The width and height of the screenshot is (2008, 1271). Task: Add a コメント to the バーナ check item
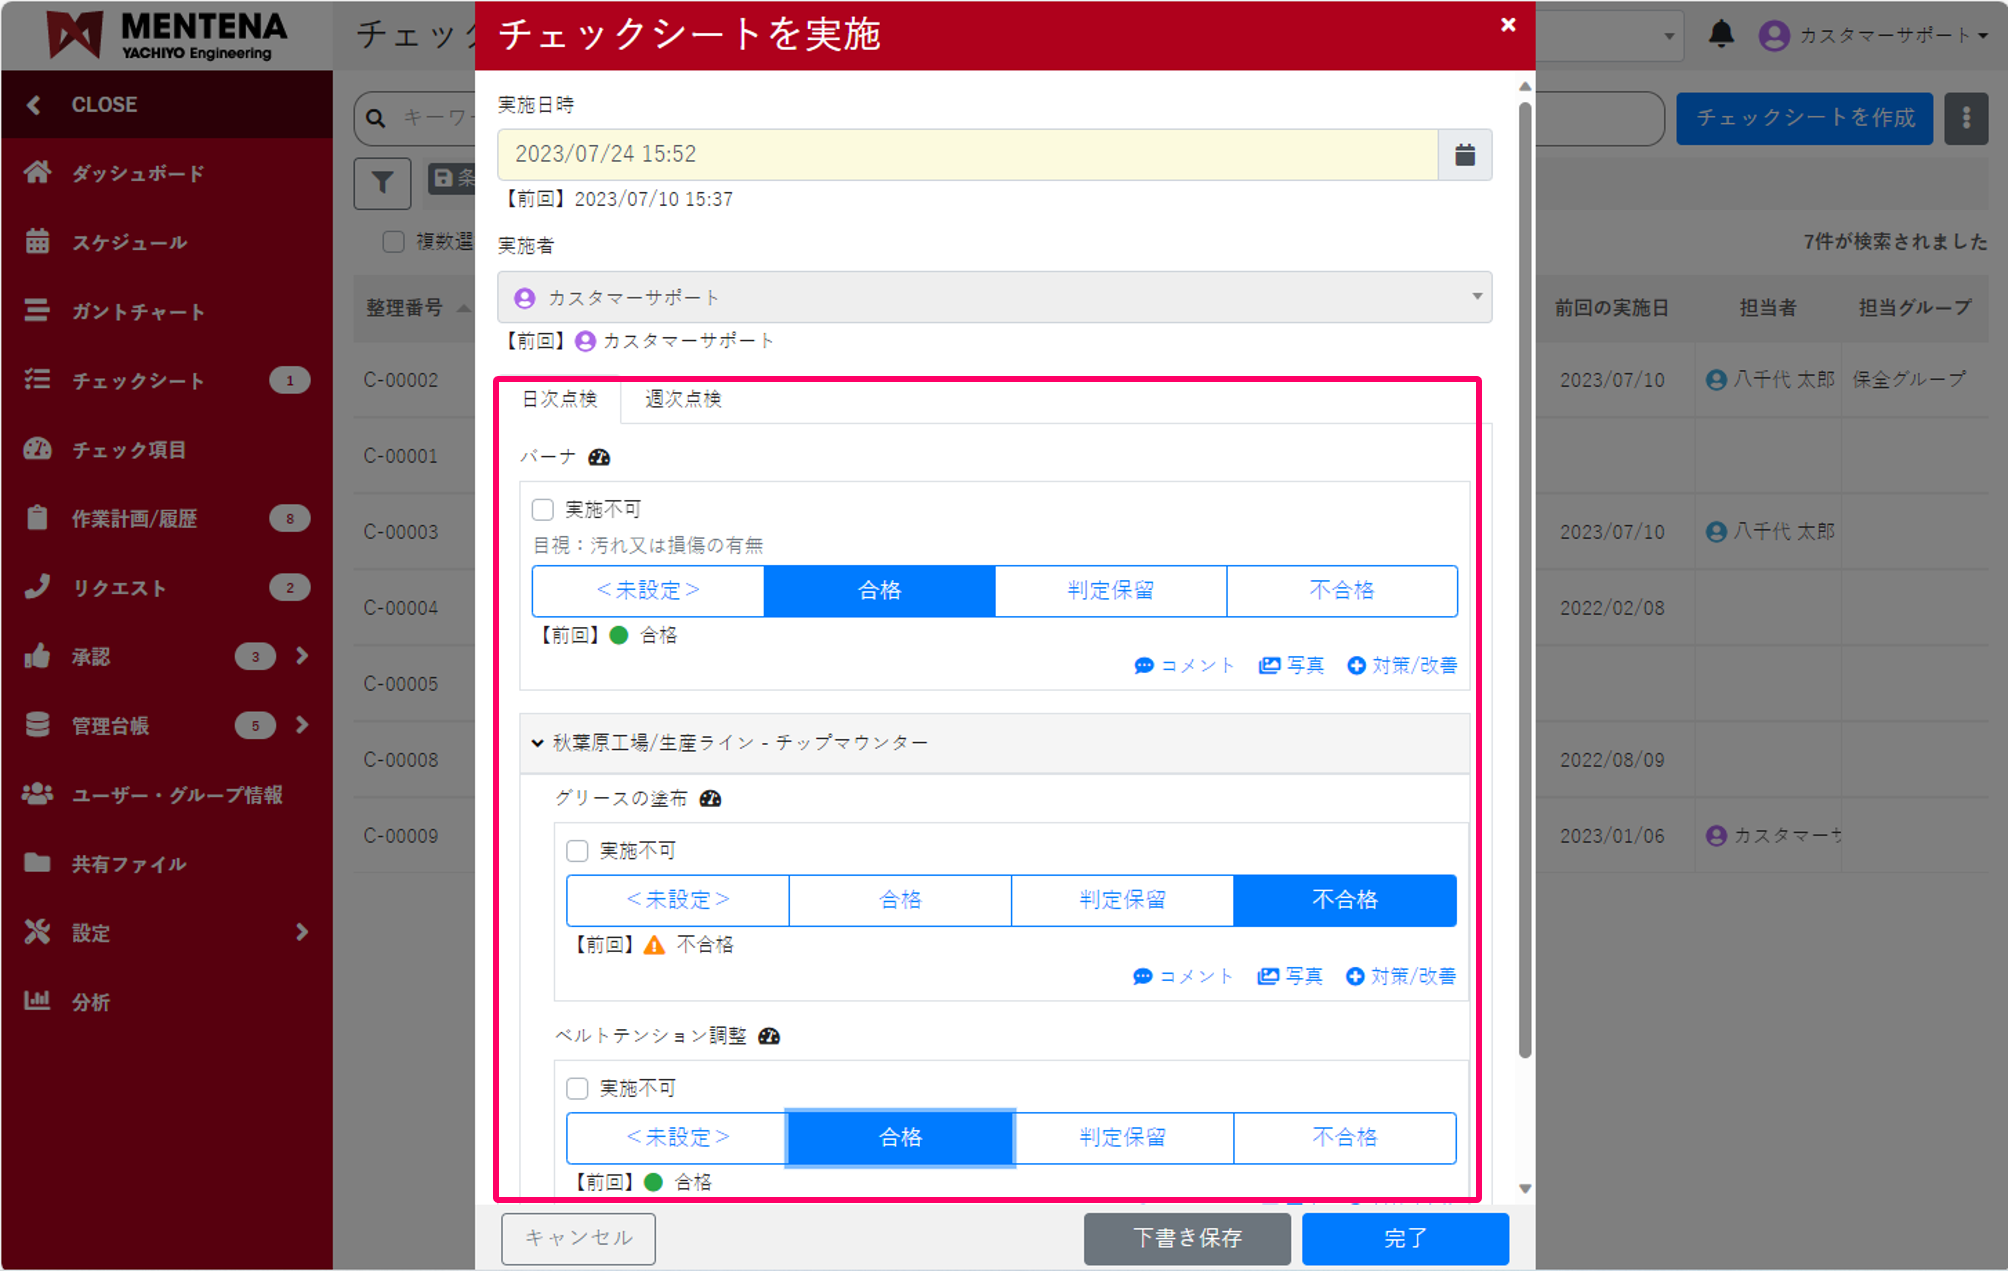pyautogui.click(x=1184, y=664)
